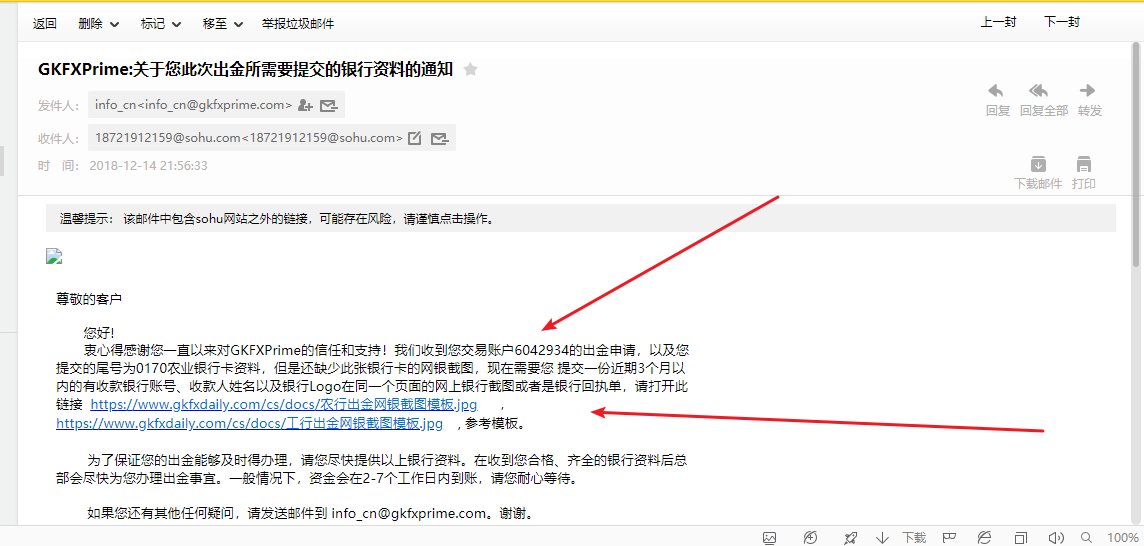
Task: Go to next email 下一封
Action: coord(1062,22)
